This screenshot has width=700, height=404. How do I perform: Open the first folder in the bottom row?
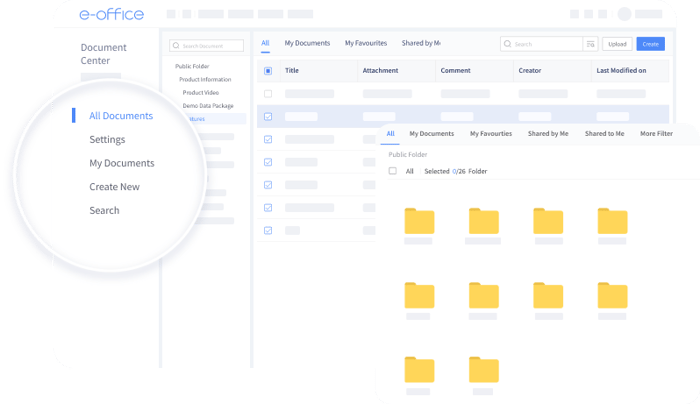coord(419,368)
